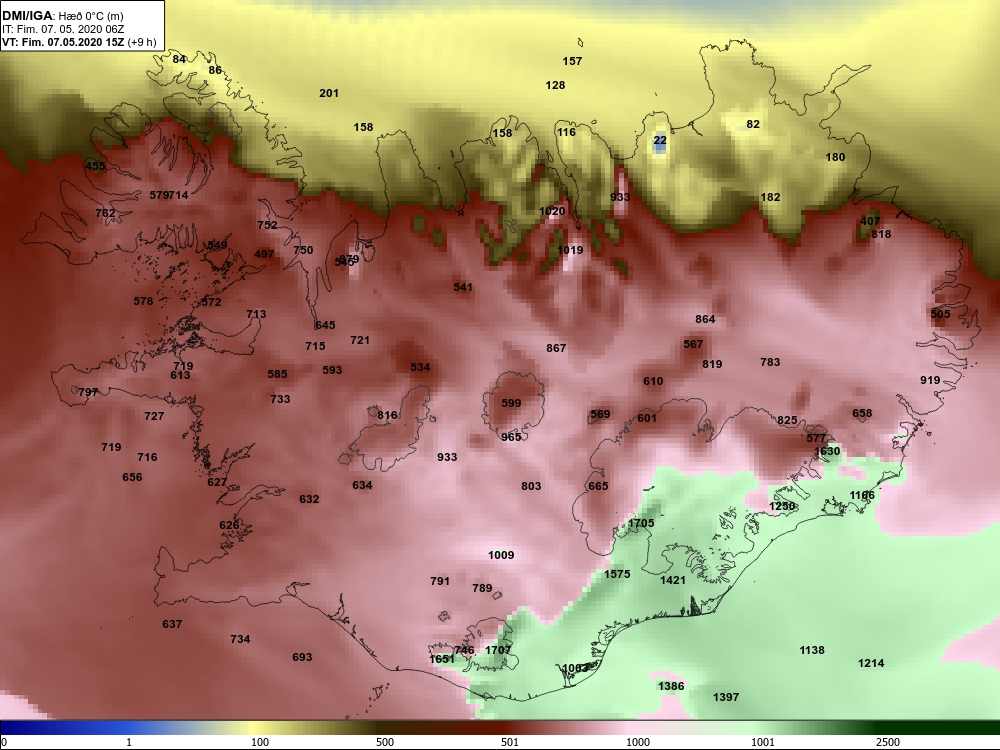Click the valid time line "VT: Fim. 07.05.2020 15Z (+9 h)"
Viewport: 1000px width, 750px height.
78,42
